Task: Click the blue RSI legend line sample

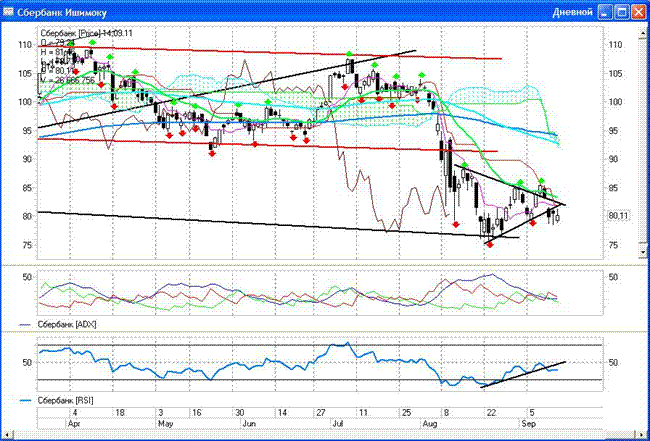Action: point(26,401)
